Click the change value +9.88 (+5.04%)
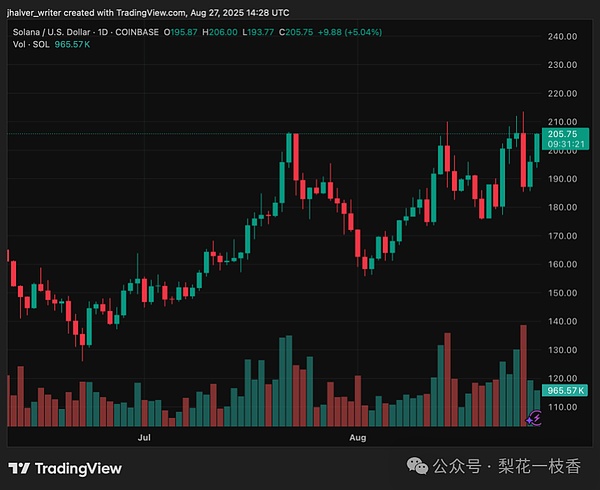 350,32
